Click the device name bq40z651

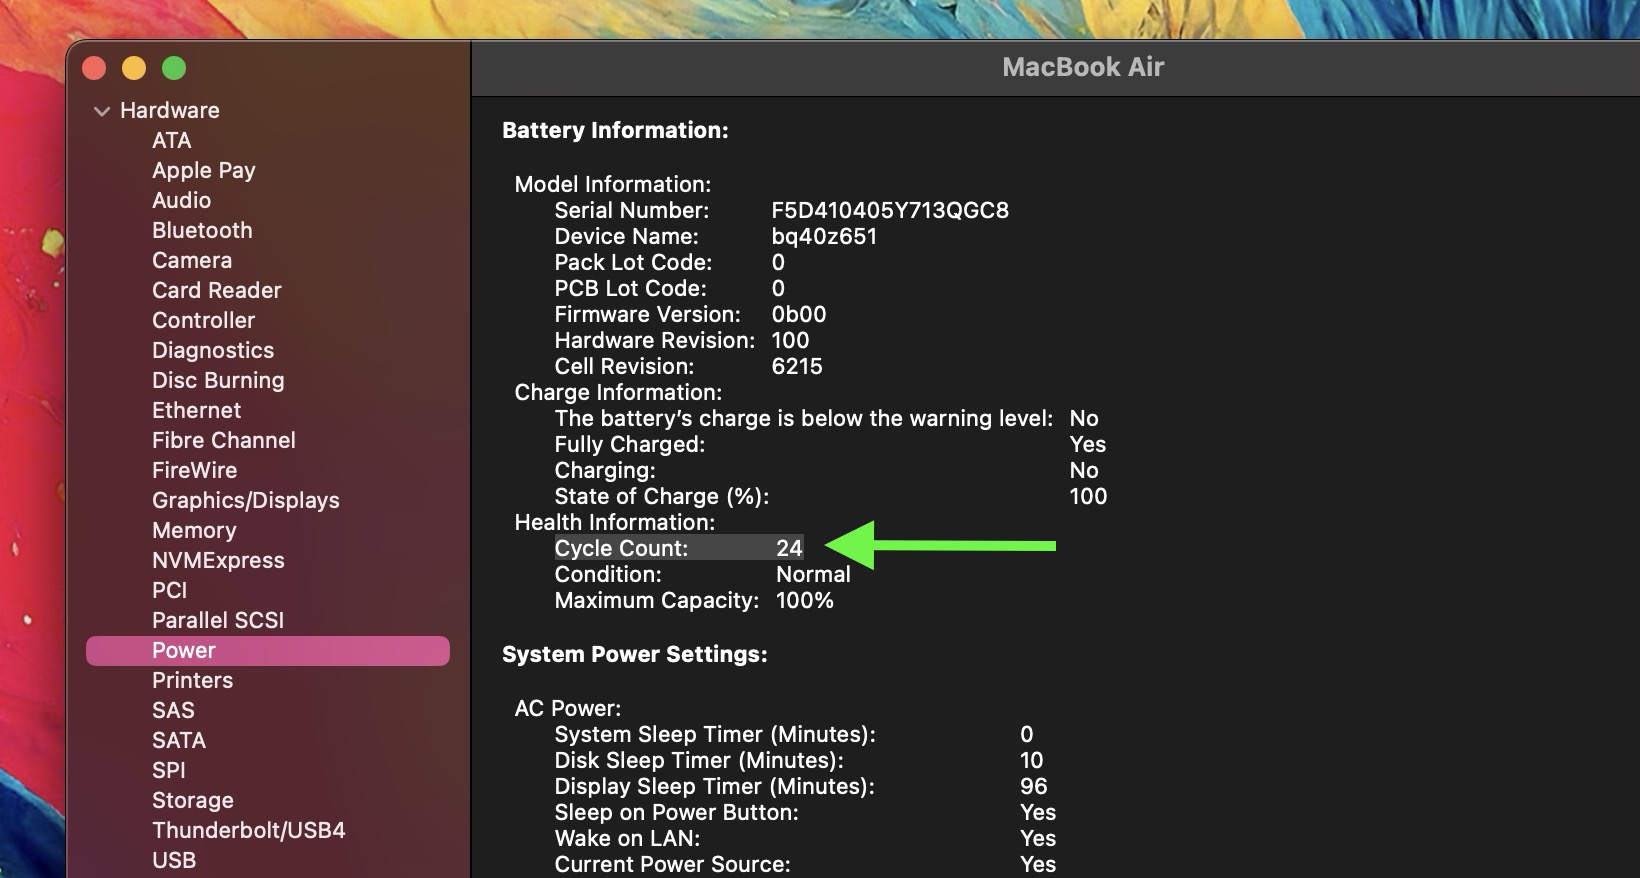coord(824,236)
